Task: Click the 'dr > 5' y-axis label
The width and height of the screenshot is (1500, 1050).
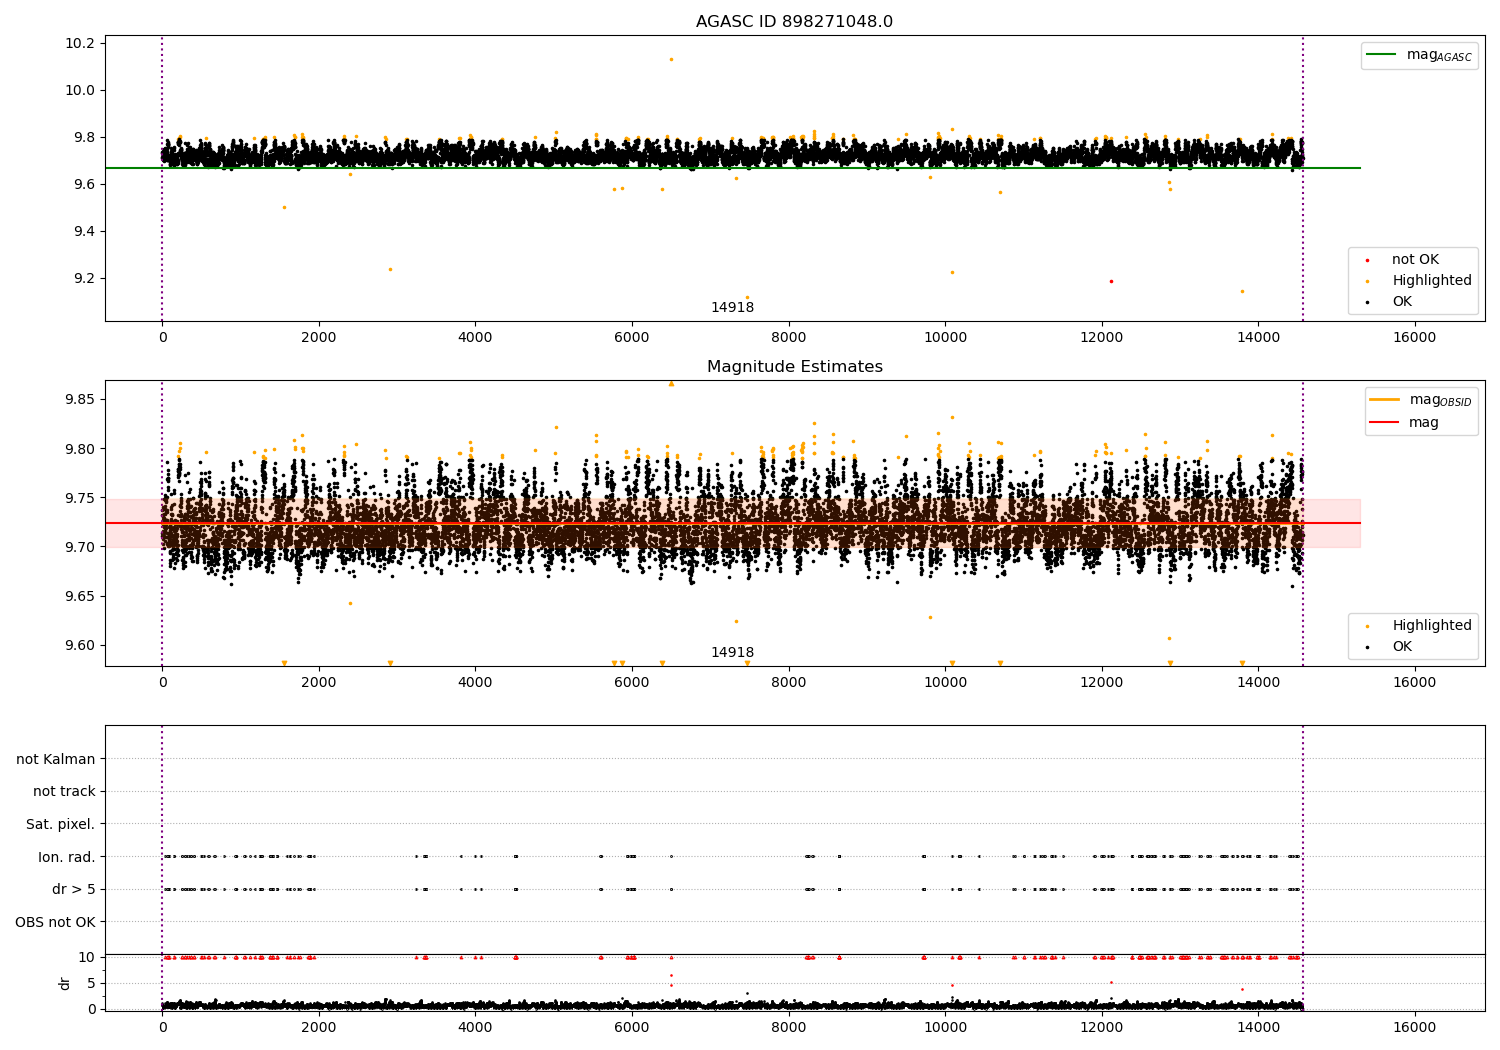Action: [73, 889]
